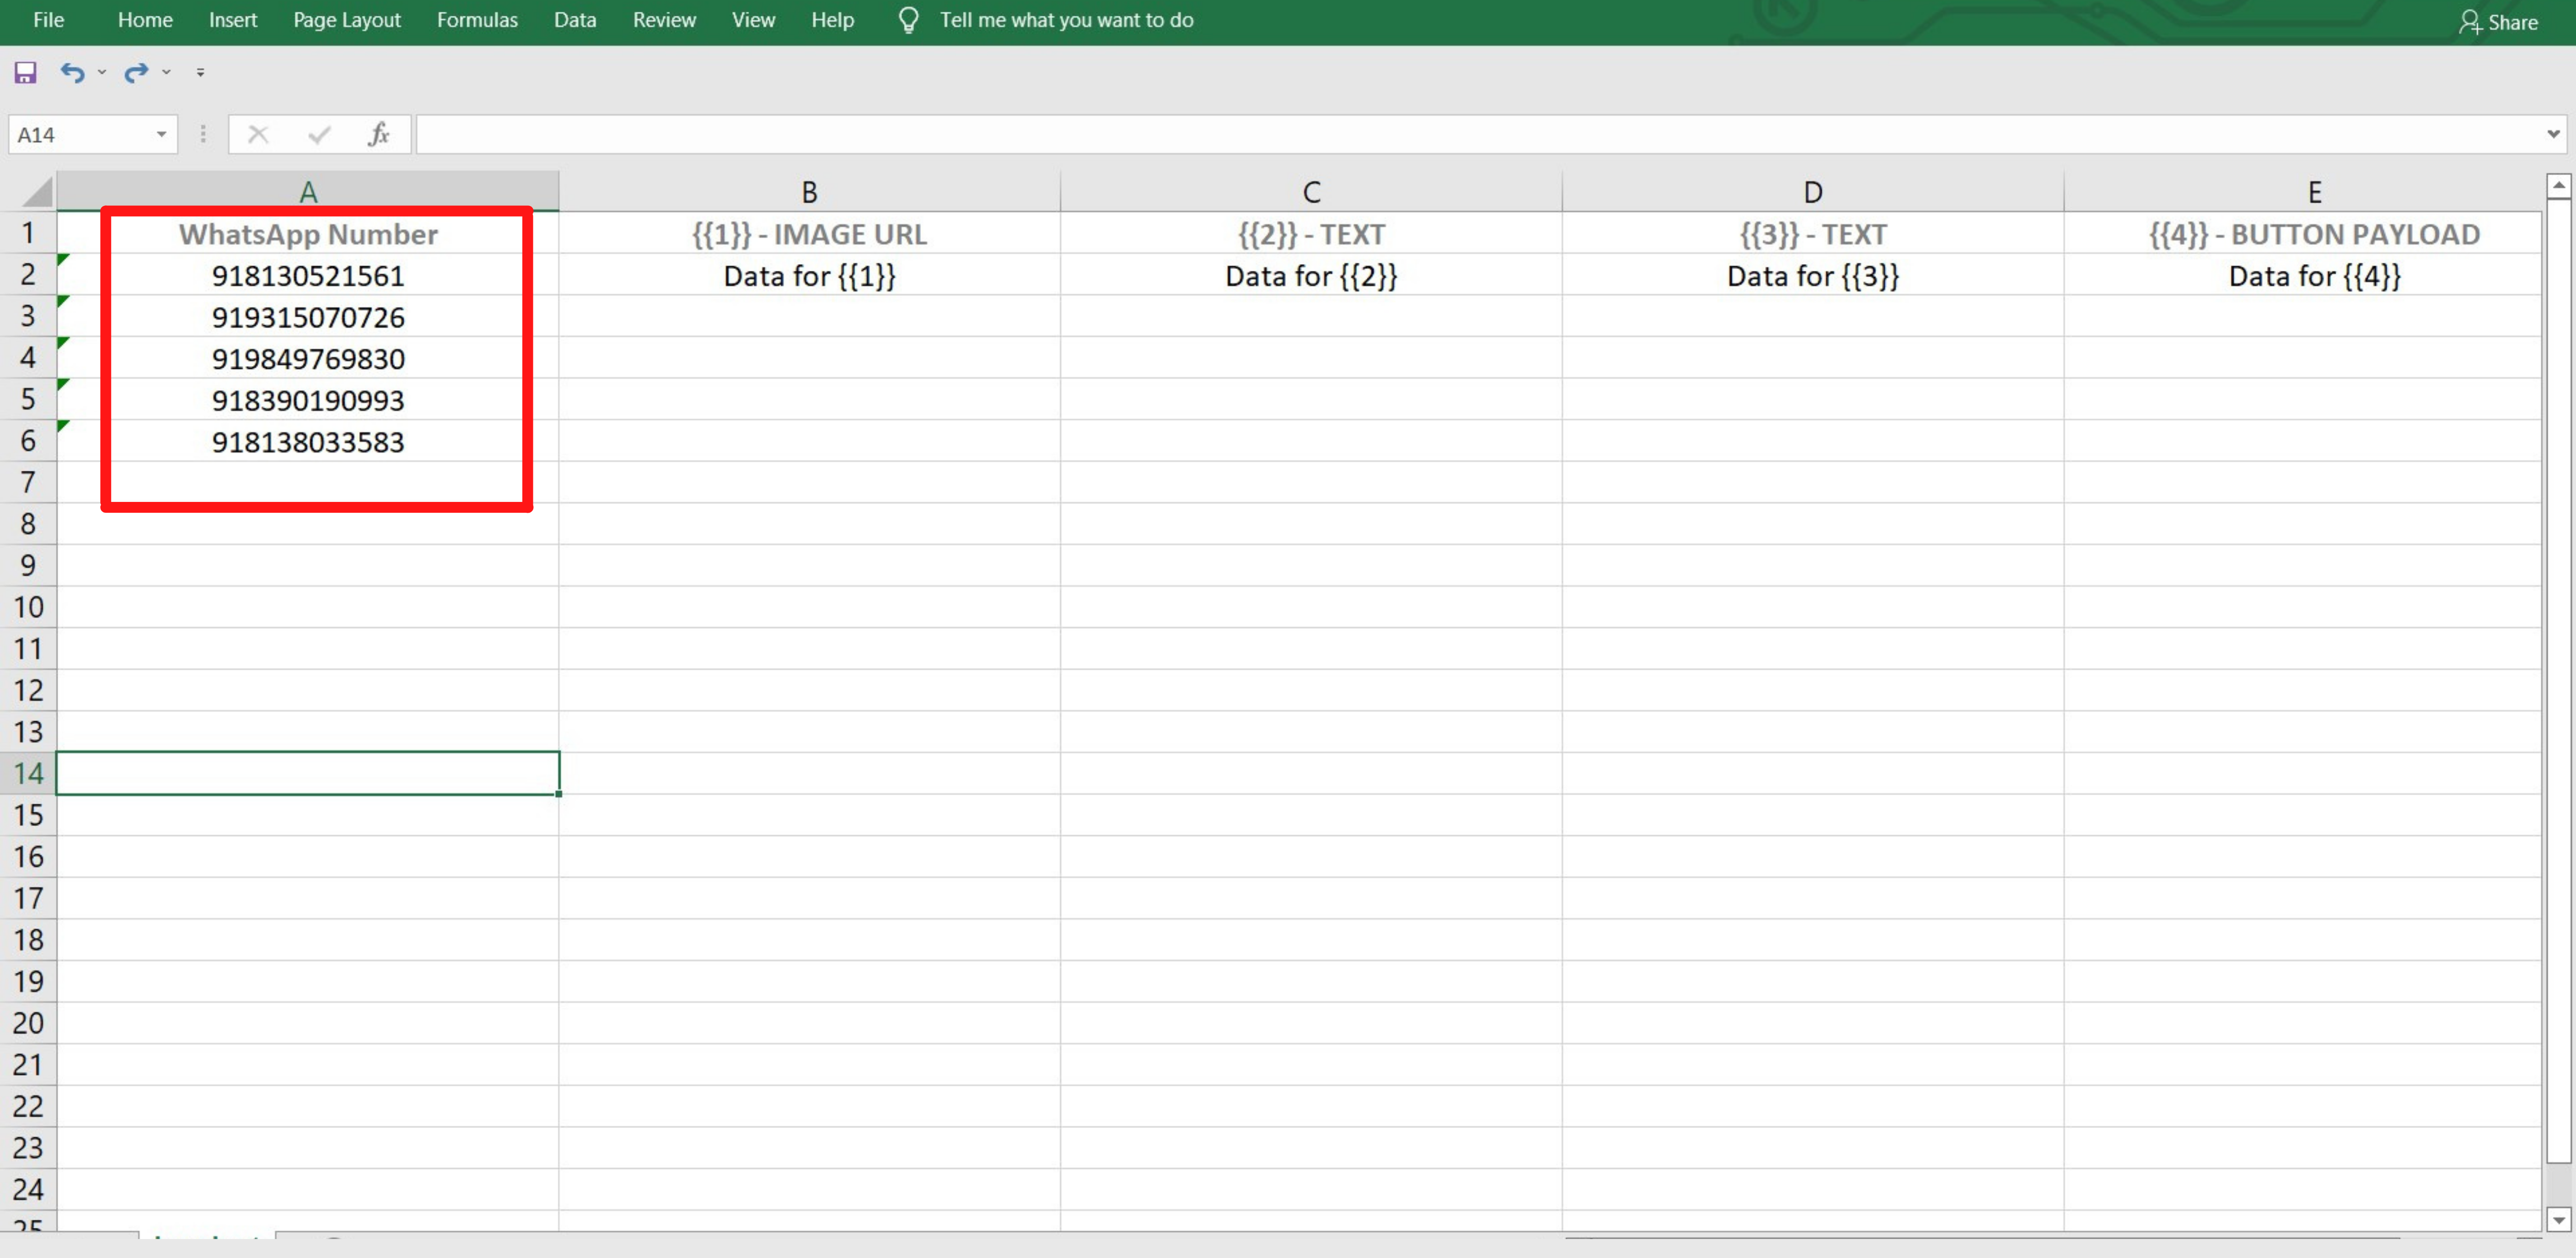This screenshot has width=2576, height=1258.
Task: Open the Review ribbon tab
Action: pyautogui.click(x=664, y=20)
